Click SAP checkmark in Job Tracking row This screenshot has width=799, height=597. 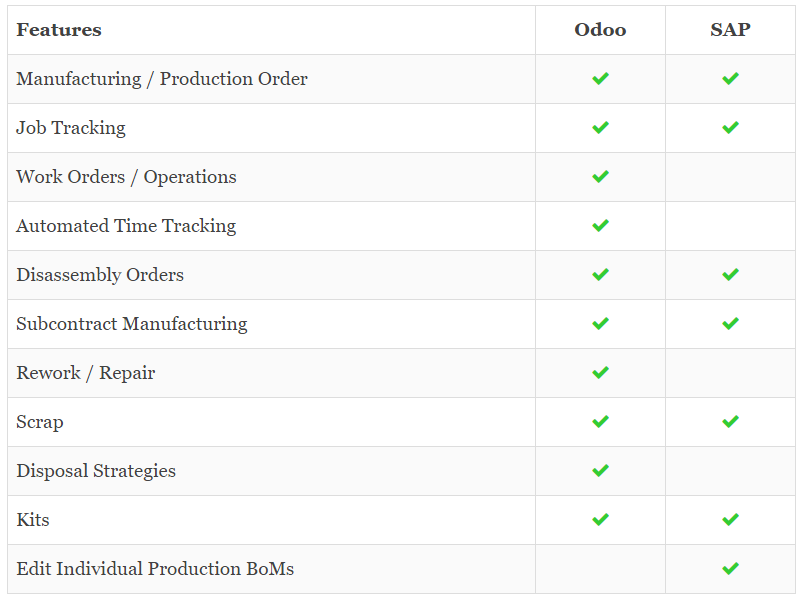[x=730, y=127]
